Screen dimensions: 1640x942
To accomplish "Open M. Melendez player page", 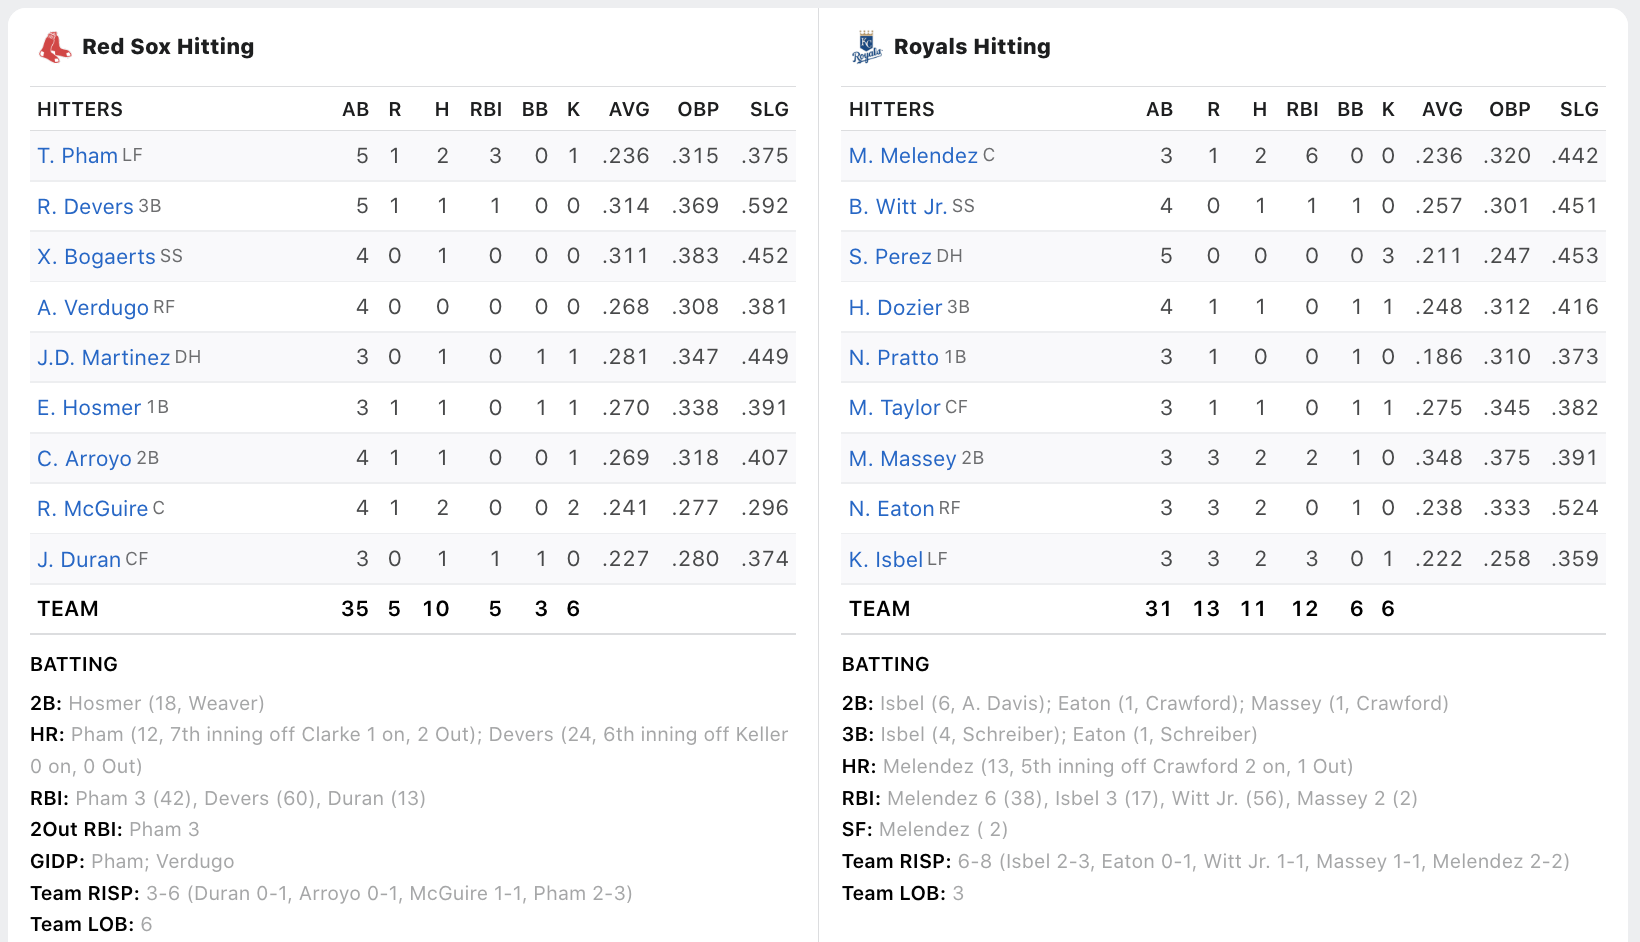I will click(913, 156).
